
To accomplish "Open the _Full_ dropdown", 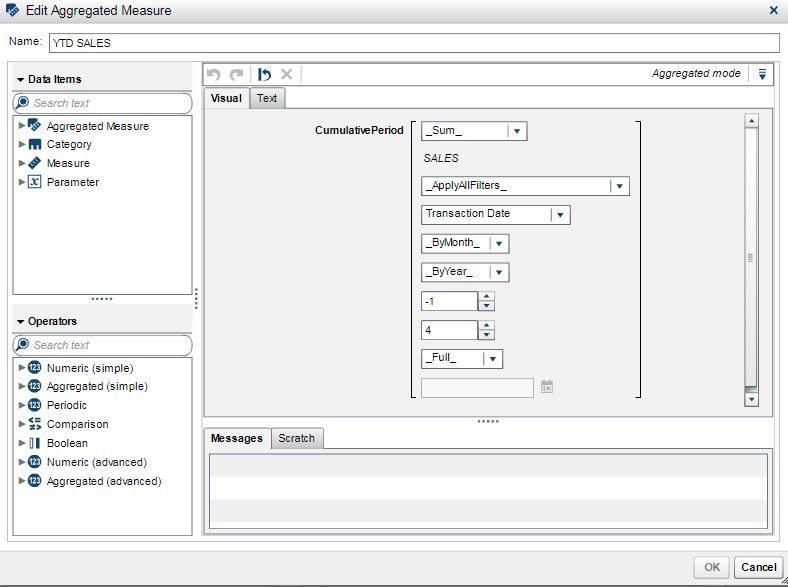I will click(492, 359).
